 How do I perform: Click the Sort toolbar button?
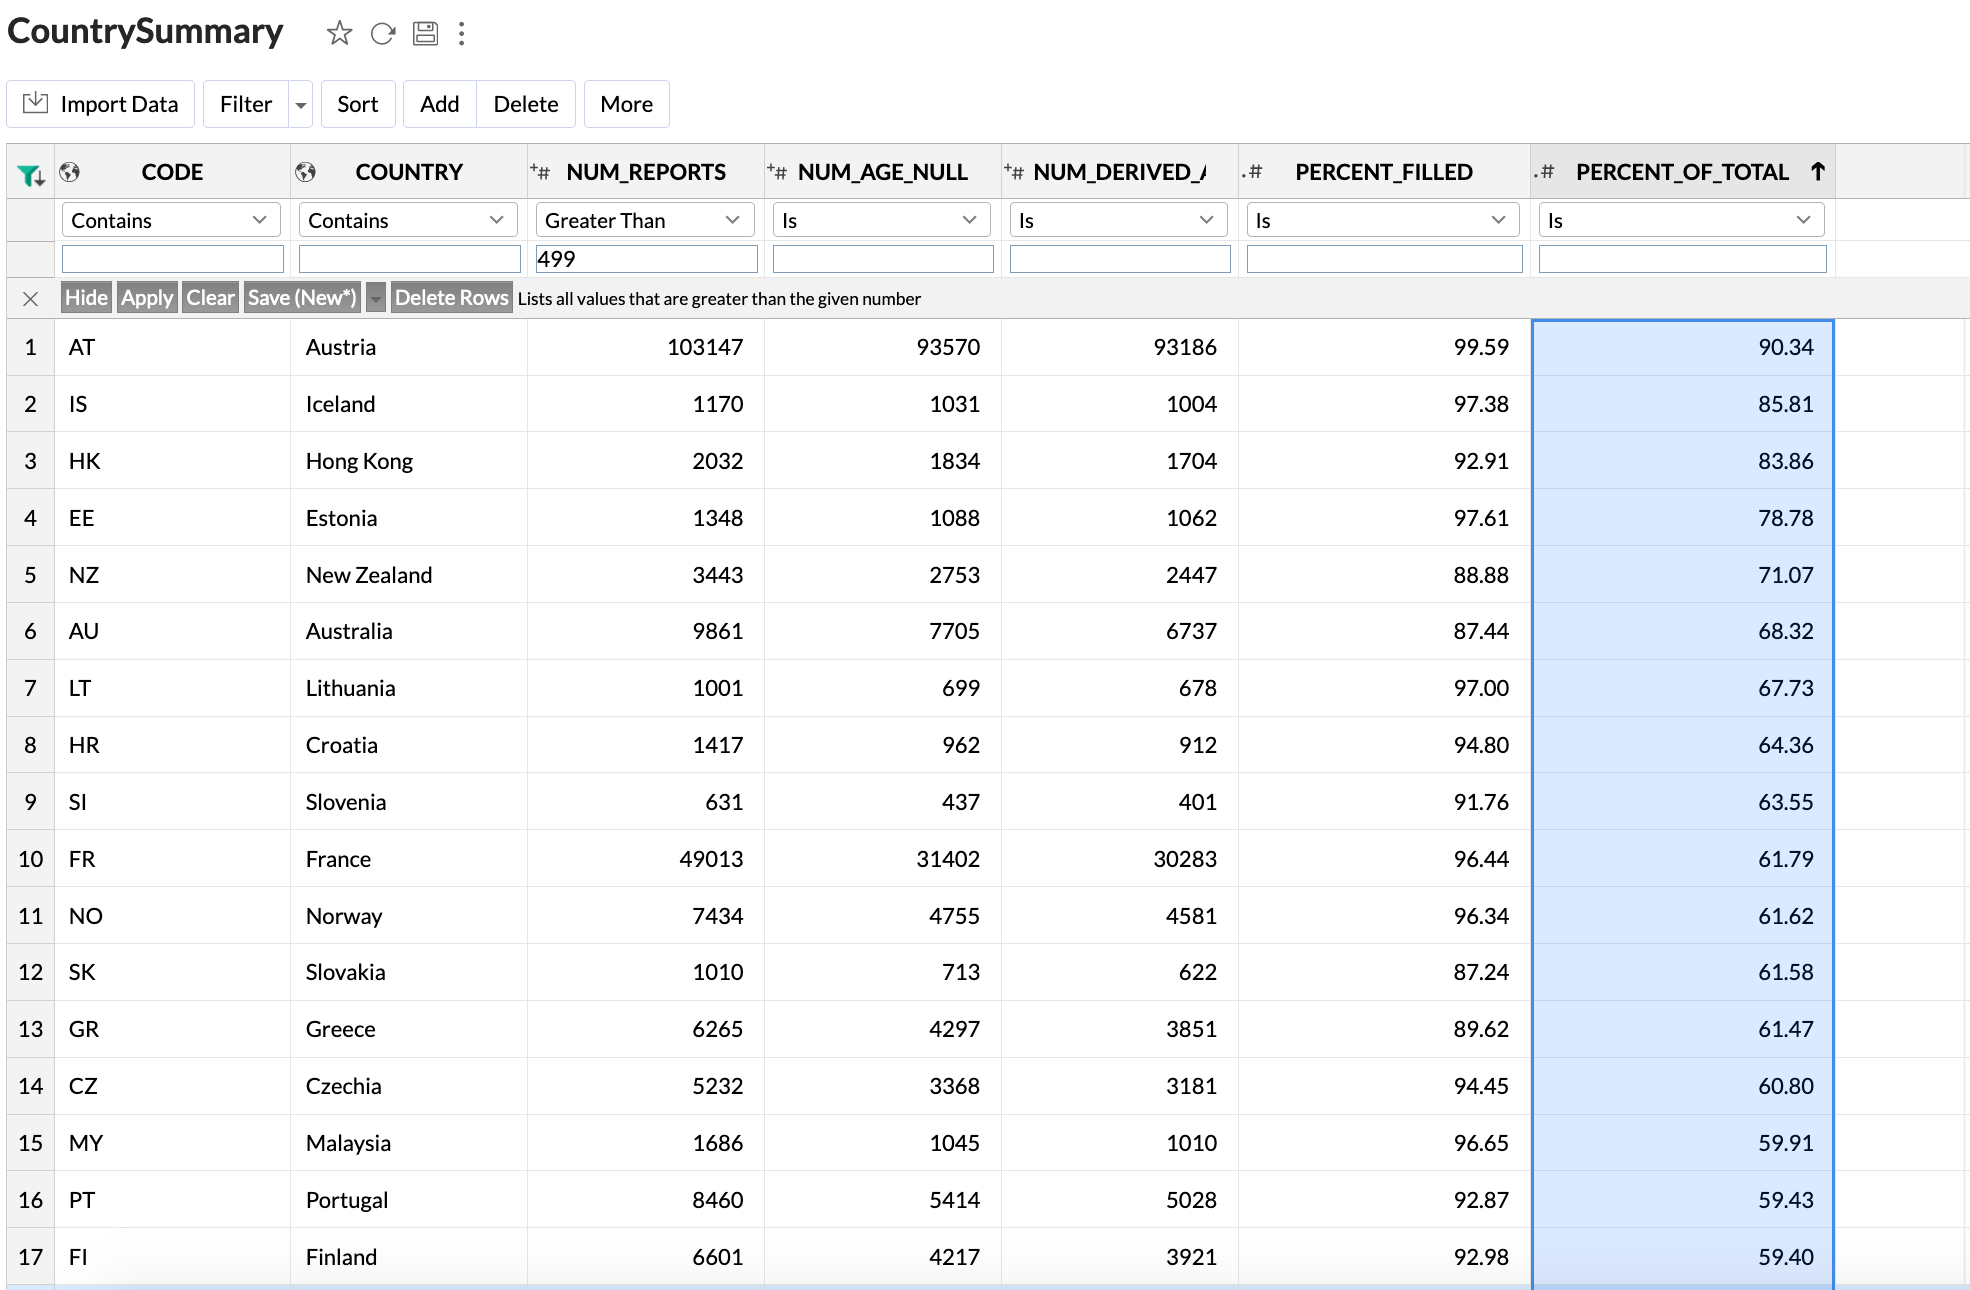click(x=357, y=104)
